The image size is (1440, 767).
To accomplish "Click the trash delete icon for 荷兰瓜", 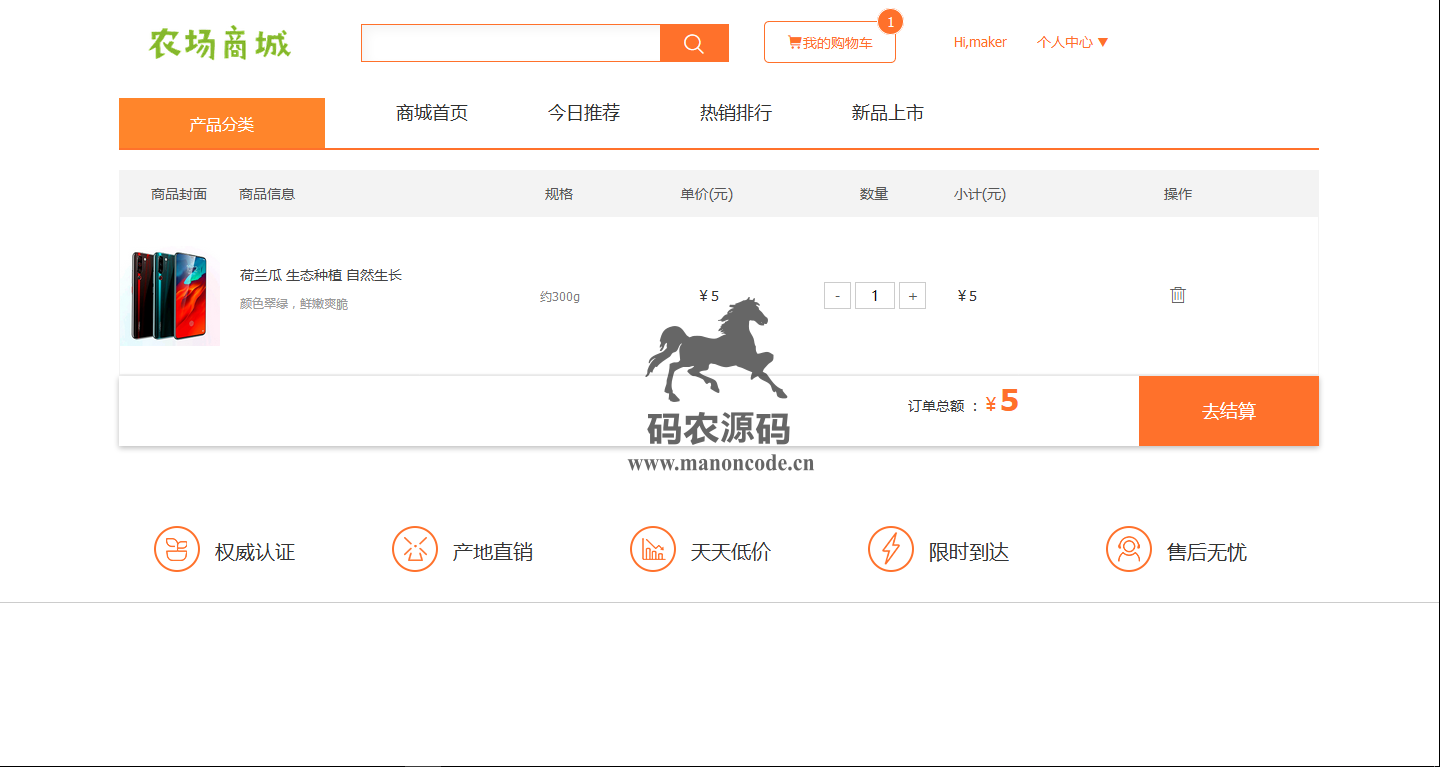I will (1178, 295).
